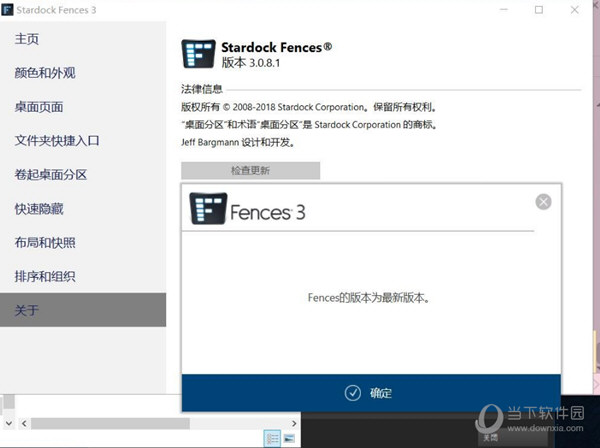This screenshot has width=600, height=448.
Task: Click the 检查更新 check update button
Action: tap(251, 170)
